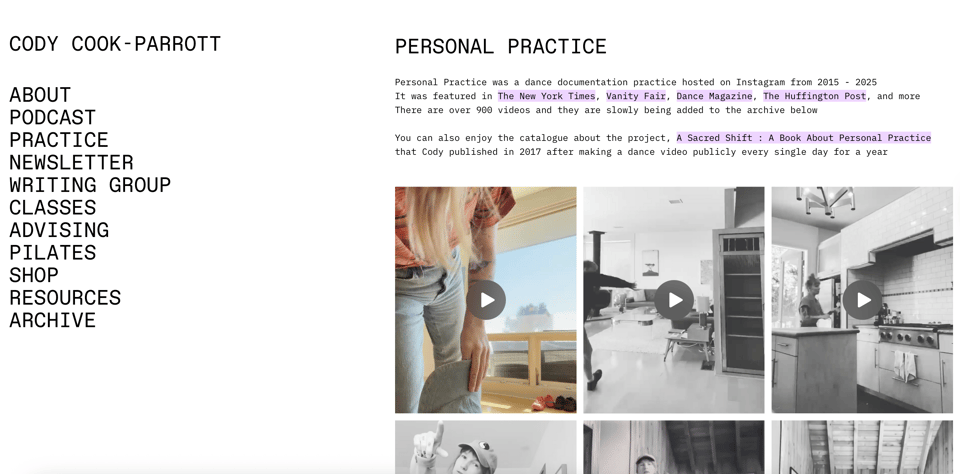
Task: Go to the PODCAST section
Action: coord(53,118)
